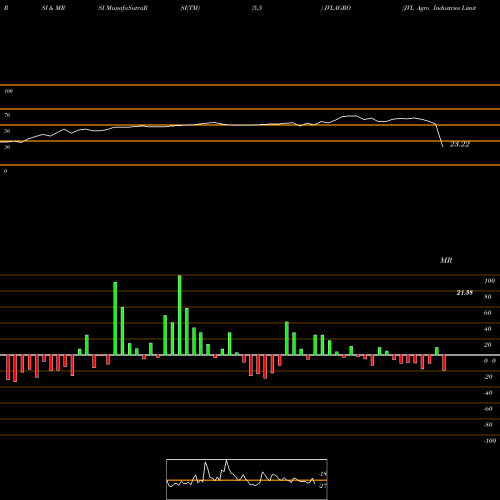Click the '40' label on MR axis
This screenshot has width=500, height=500.
pos(488,329)
